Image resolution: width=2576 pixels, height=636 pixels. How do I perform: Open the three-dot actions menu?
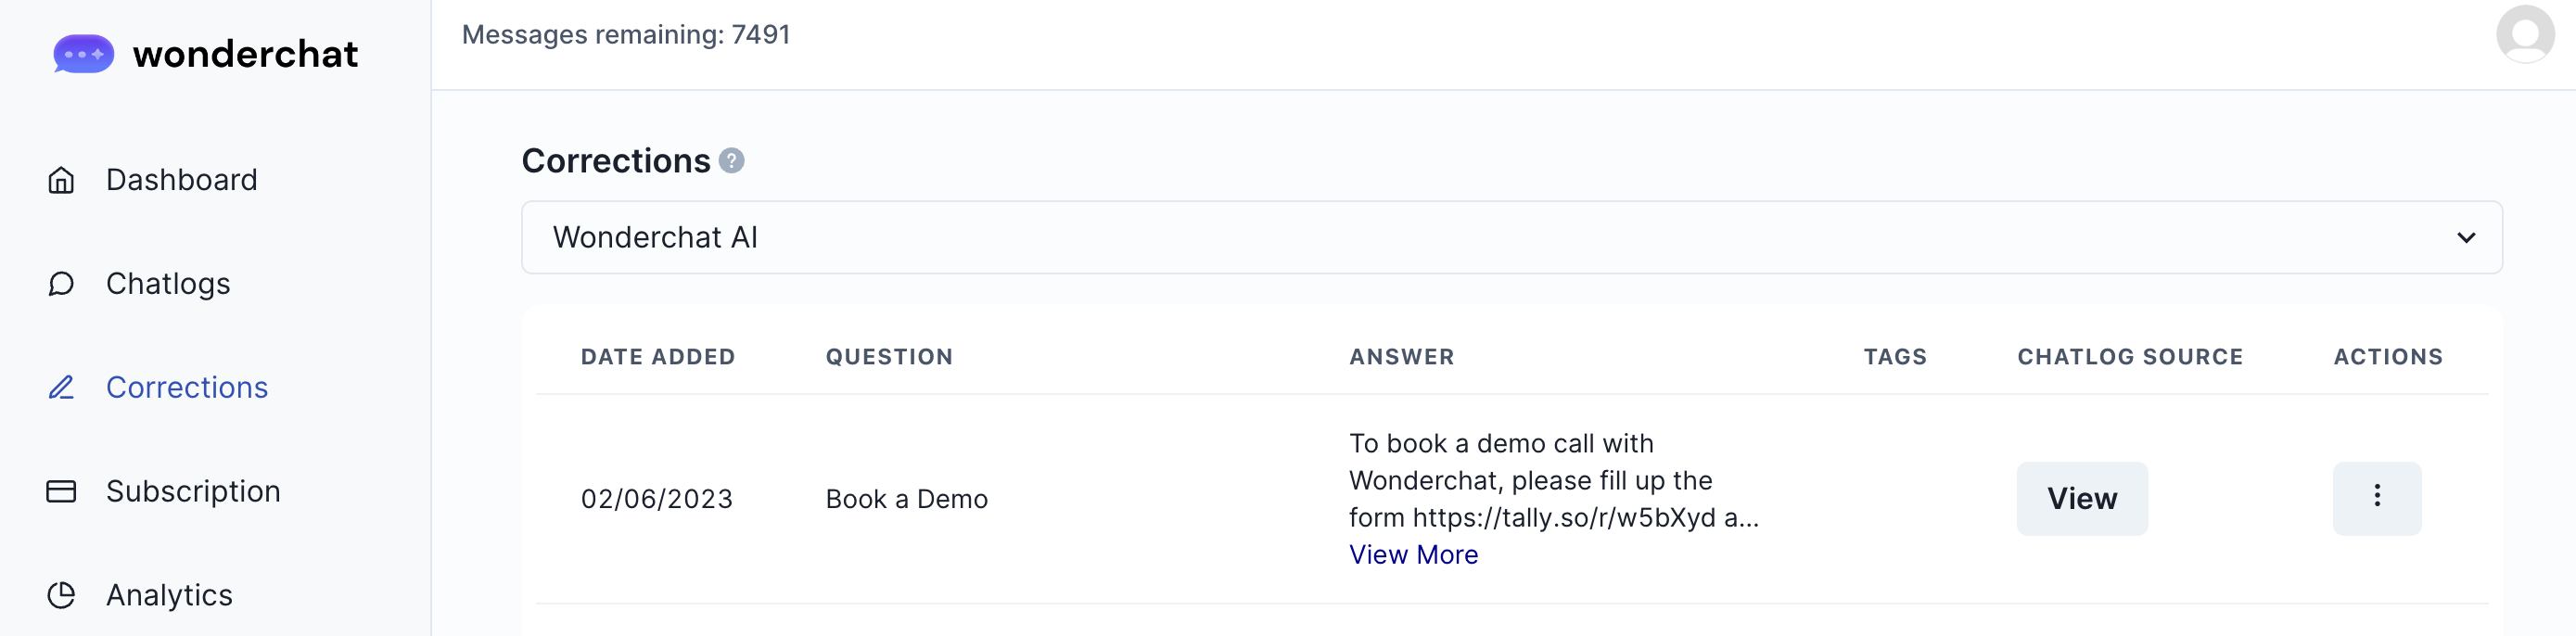2376,498
